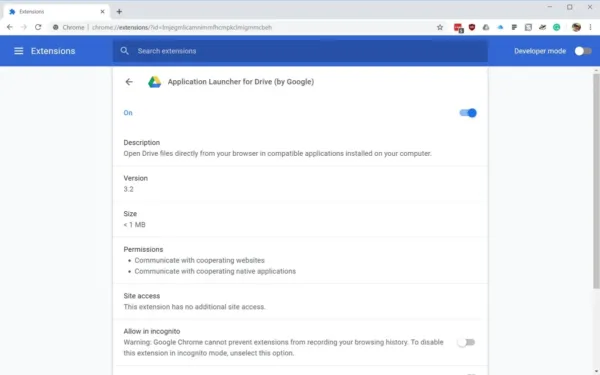
Task: Click the version value '3.2'
Action: point(128,189)
